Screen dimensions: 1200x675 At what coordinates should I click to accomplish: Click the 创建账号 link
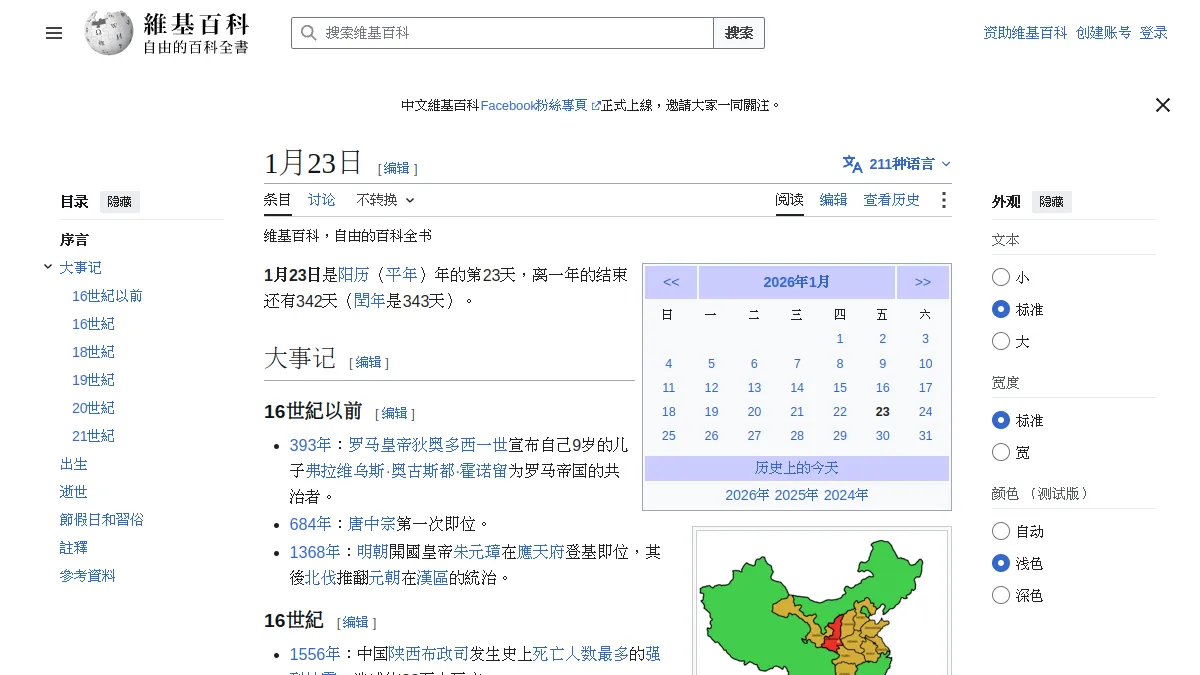[x=1104, y=33]
